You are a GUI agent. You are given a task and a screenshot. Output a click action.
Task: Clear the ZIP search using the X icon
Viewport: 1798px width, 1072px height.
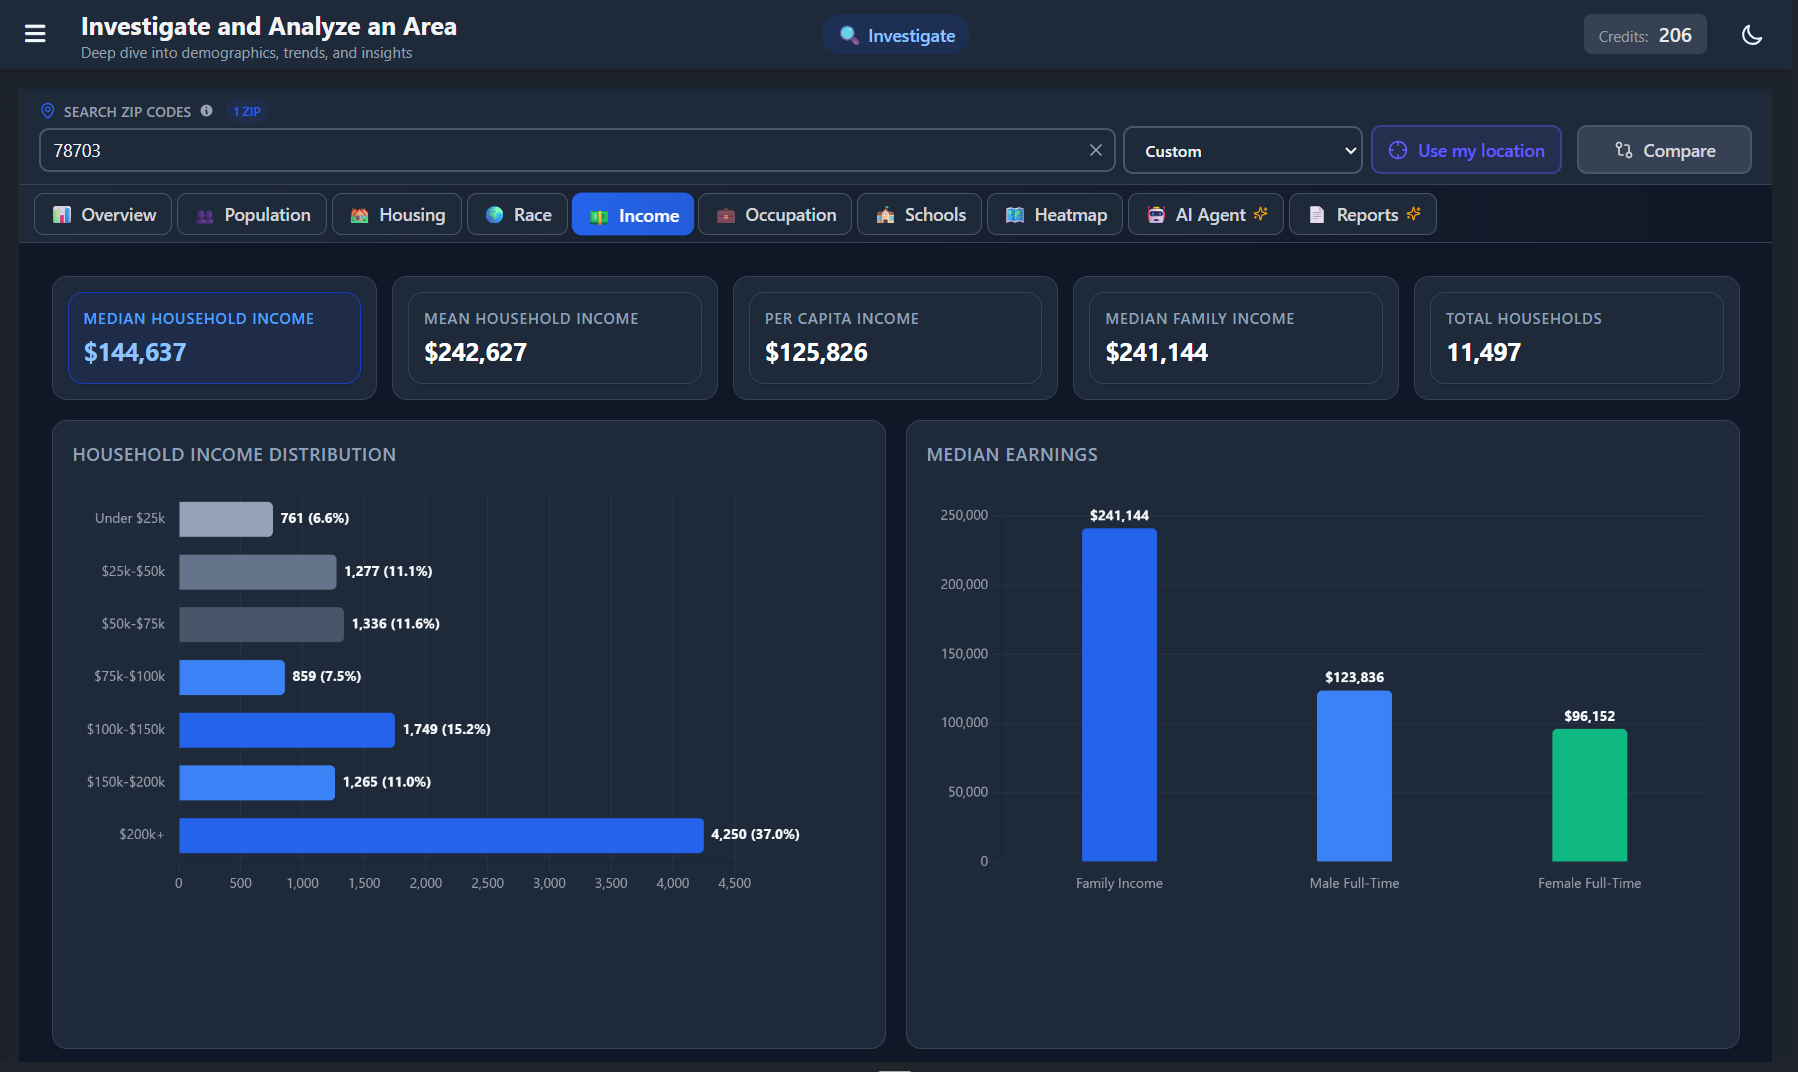click(x=1095, y=150)
